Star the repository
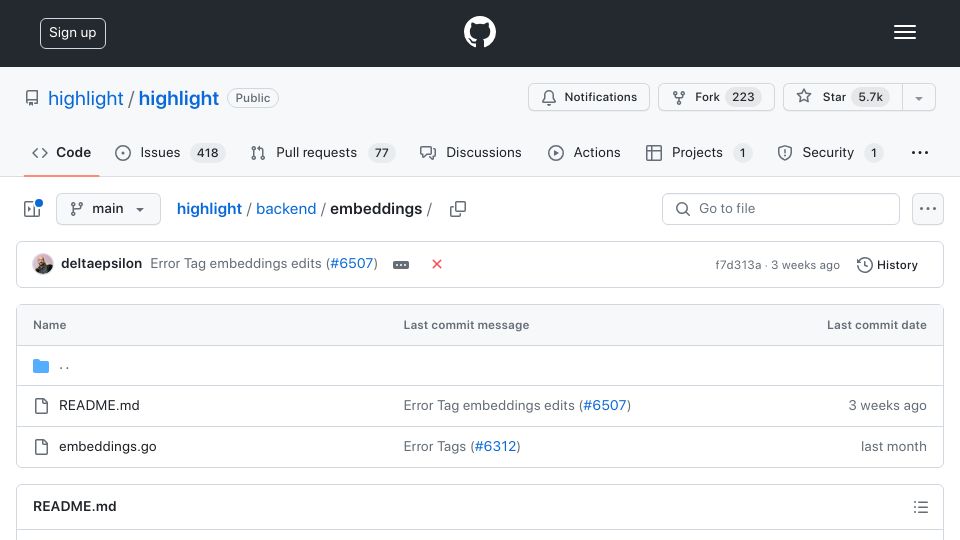 coord(842,97)
